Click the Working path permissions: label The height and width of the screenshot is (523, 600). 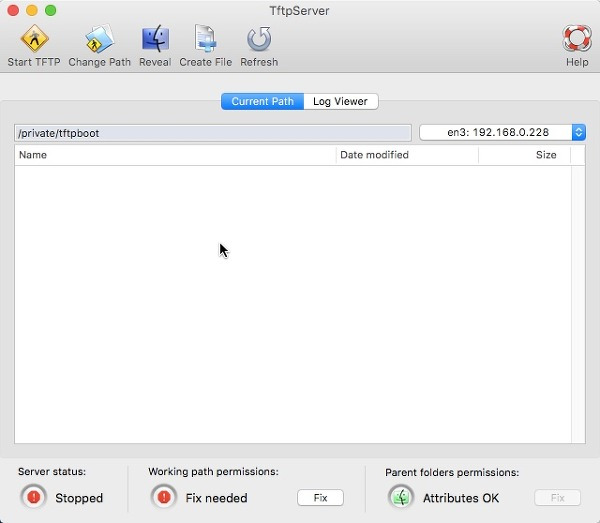214,472
